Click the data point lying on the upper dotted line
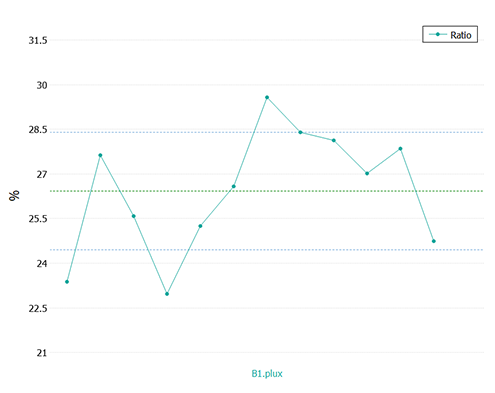The width and height of the screenshot is (495, 393). click(300, 132)
